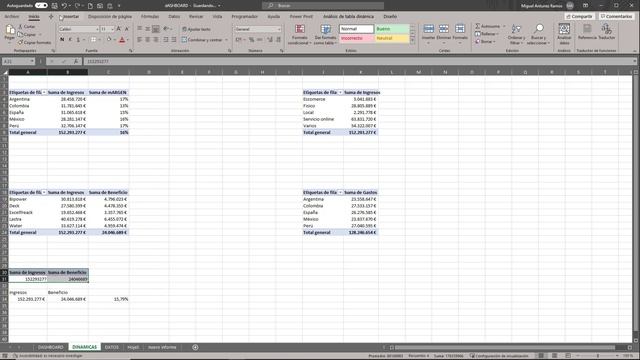This screenshot has width=640, height=360.
Task: Increase font size with the large A icon
Action: [x=118, y=29]
